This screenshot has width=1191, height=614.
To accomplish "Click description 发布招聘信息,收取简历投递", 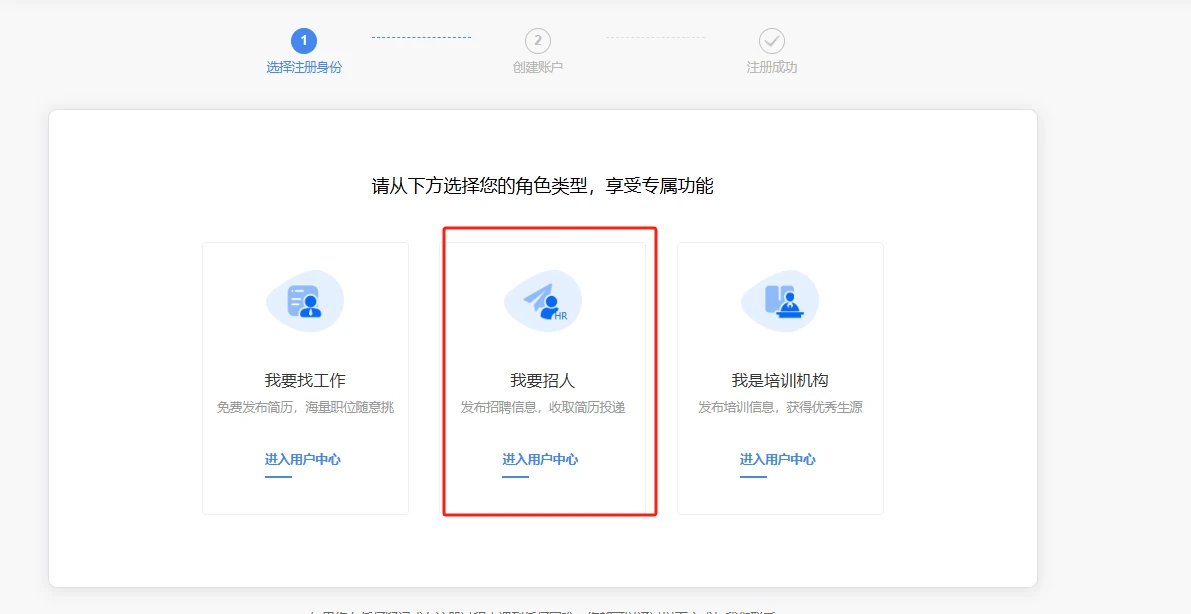I will point(543,407).
